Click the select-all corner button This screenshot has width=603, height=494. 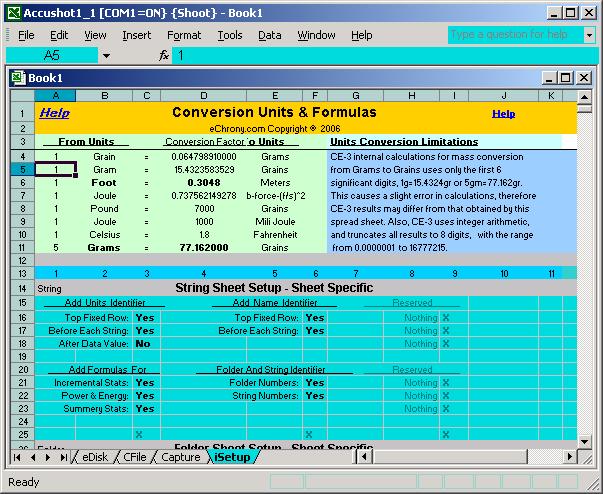22,96
